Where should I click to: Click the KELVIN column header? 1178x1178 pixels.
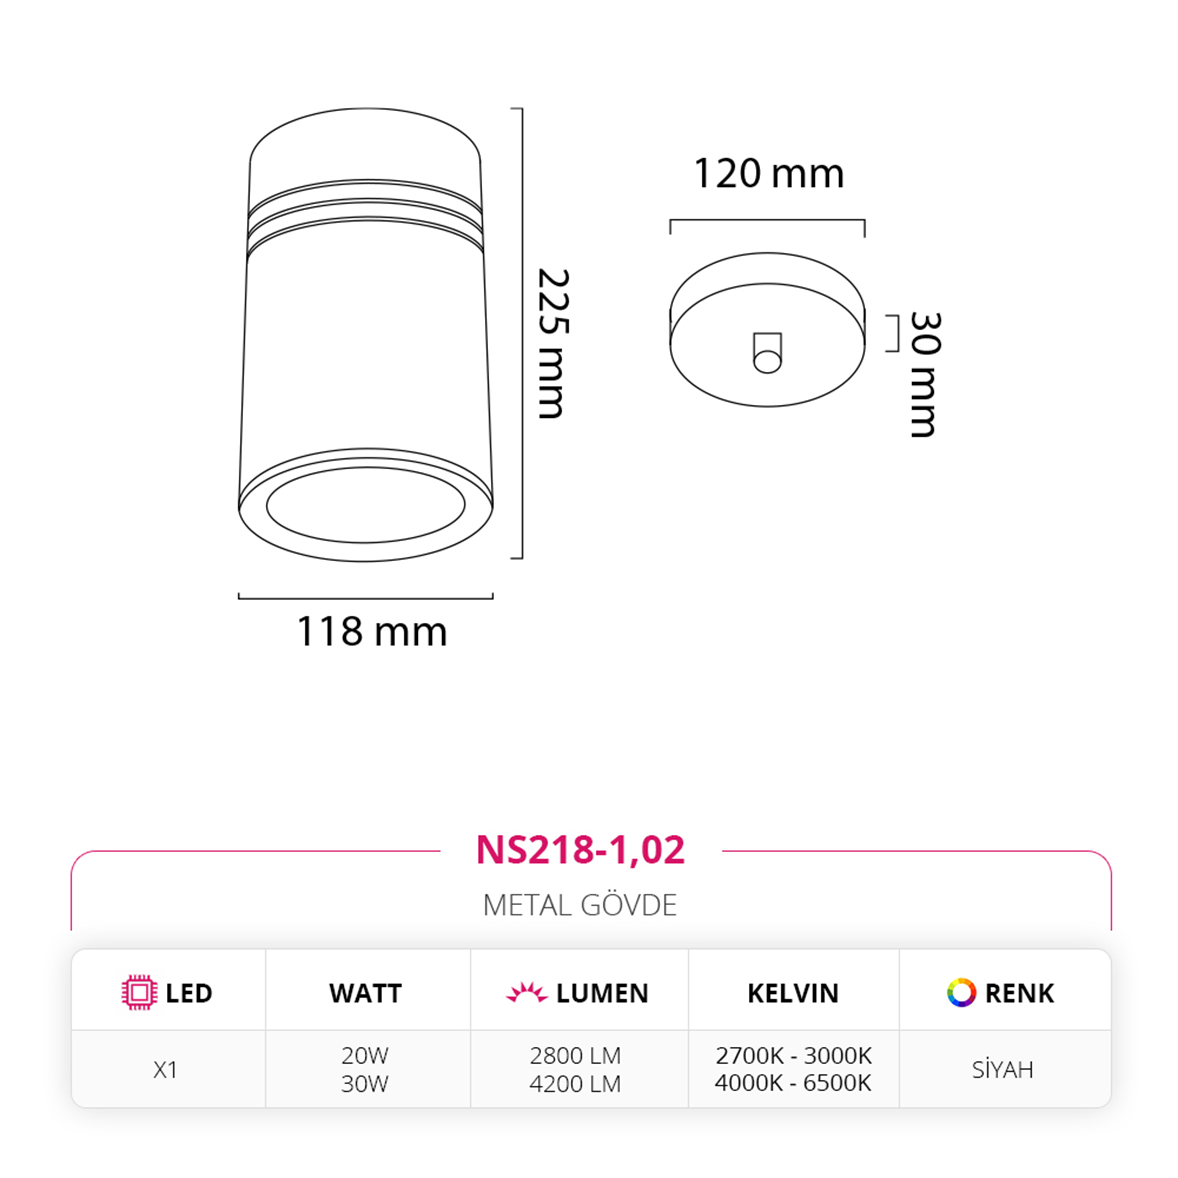pyautogui.click(x=793, y=993)
